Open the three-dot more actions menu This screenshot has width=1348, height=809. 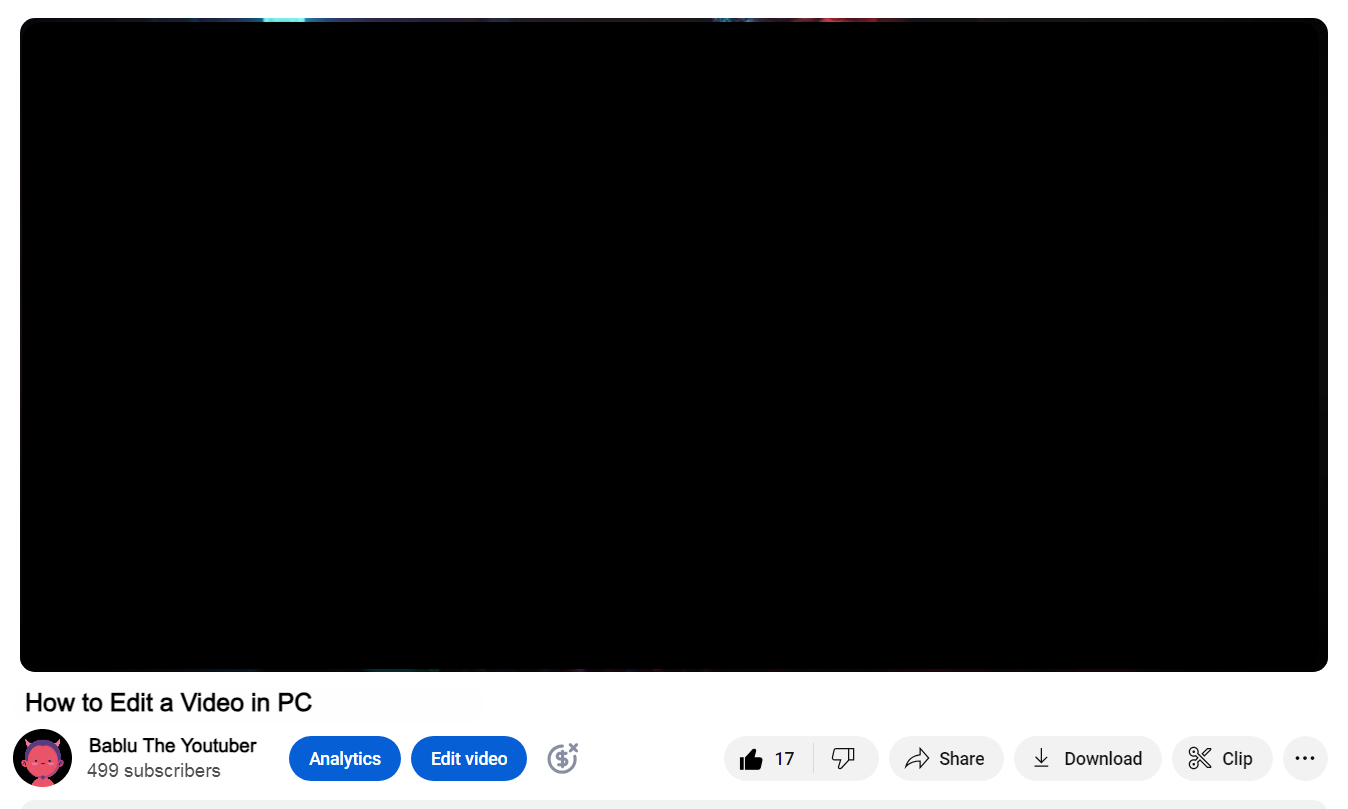coord(1304,758)
